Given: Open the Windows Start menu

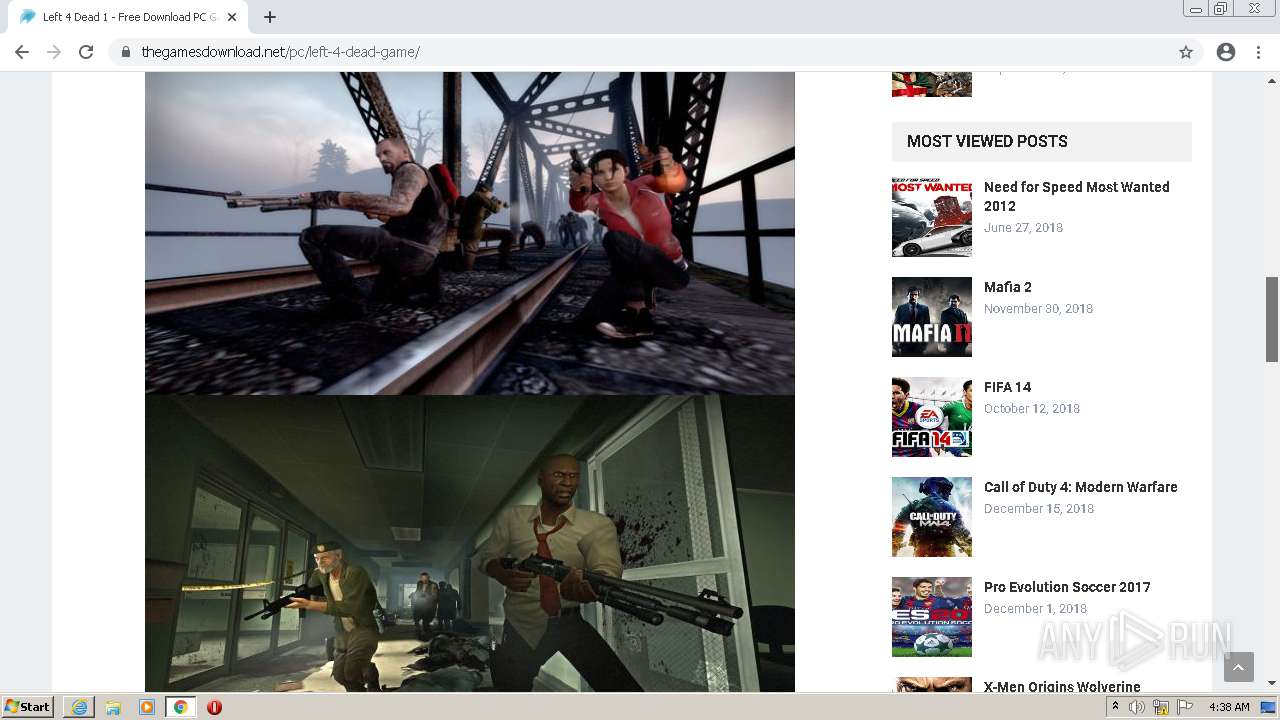Looking at the screenshot, I should 28,706.
